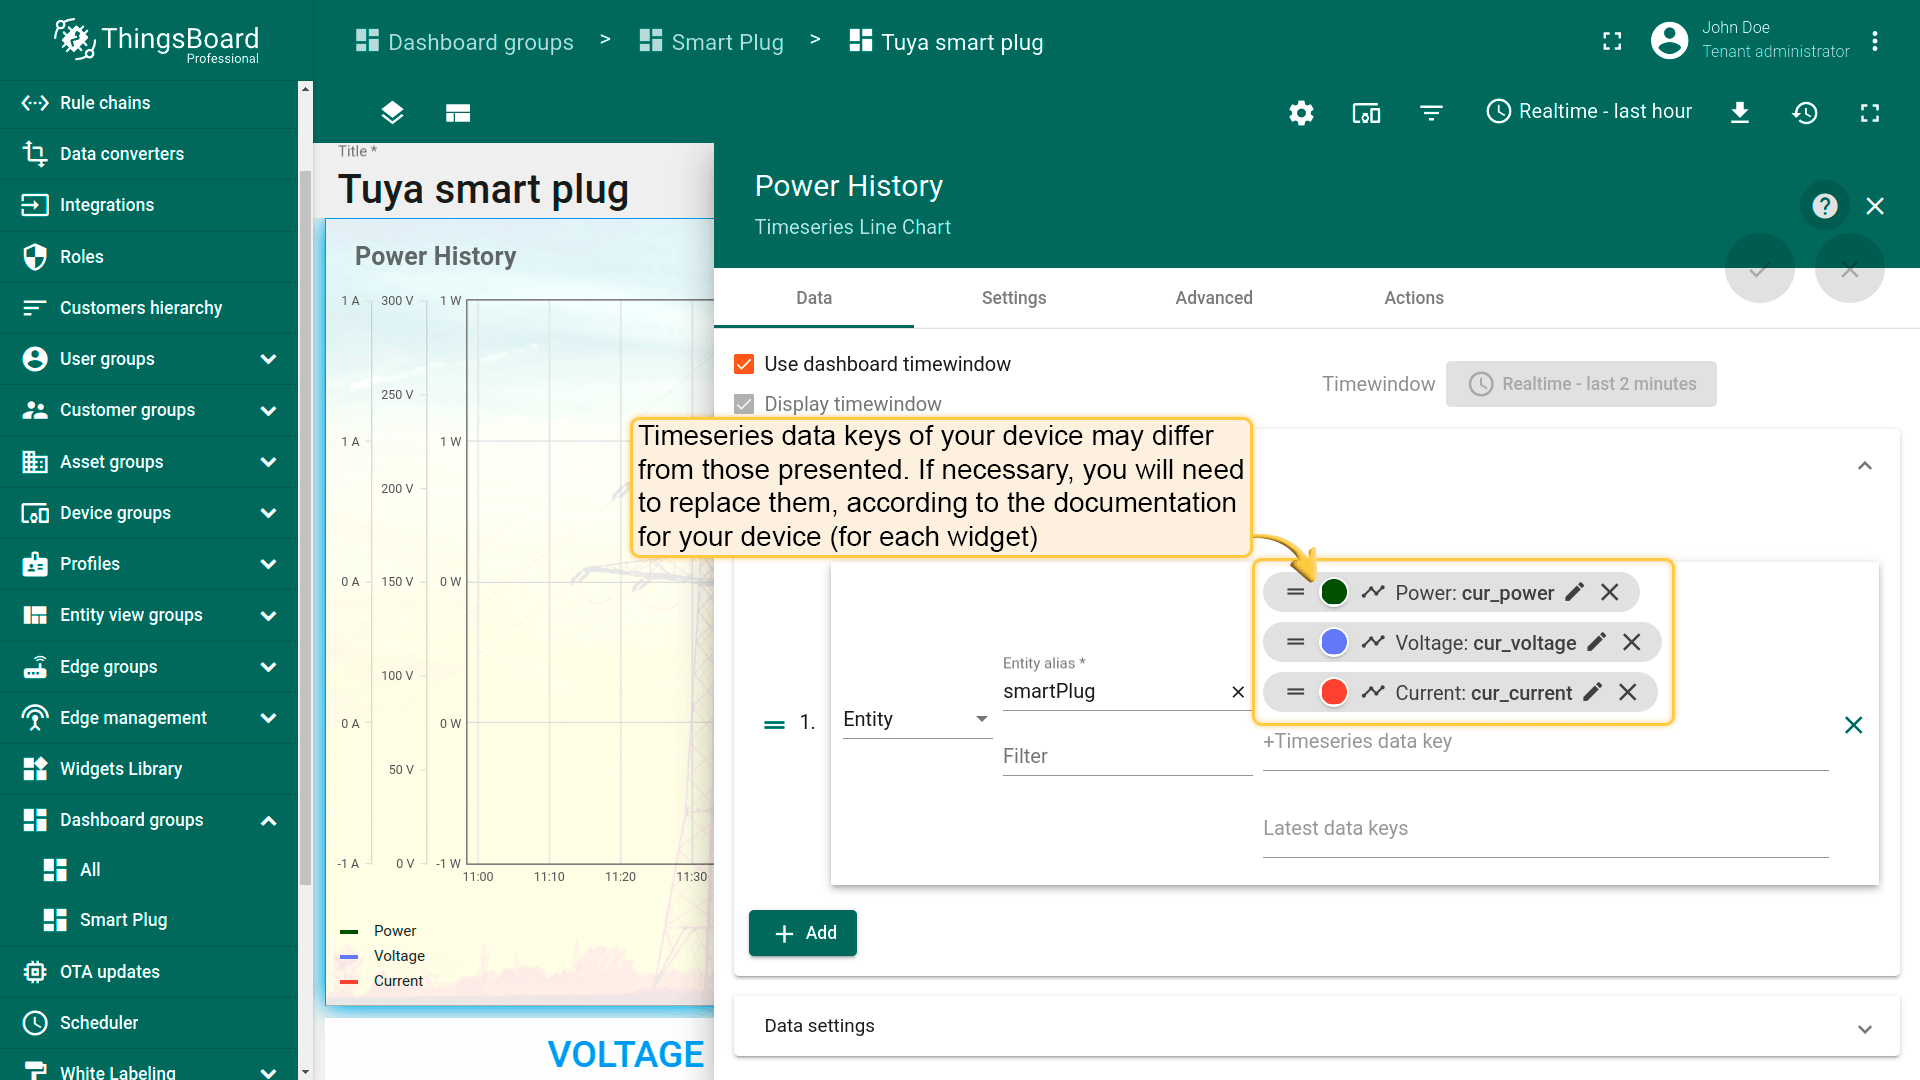Click the Add datasource button
This screenshot has width=1920, height=1080.
[803, 933]
